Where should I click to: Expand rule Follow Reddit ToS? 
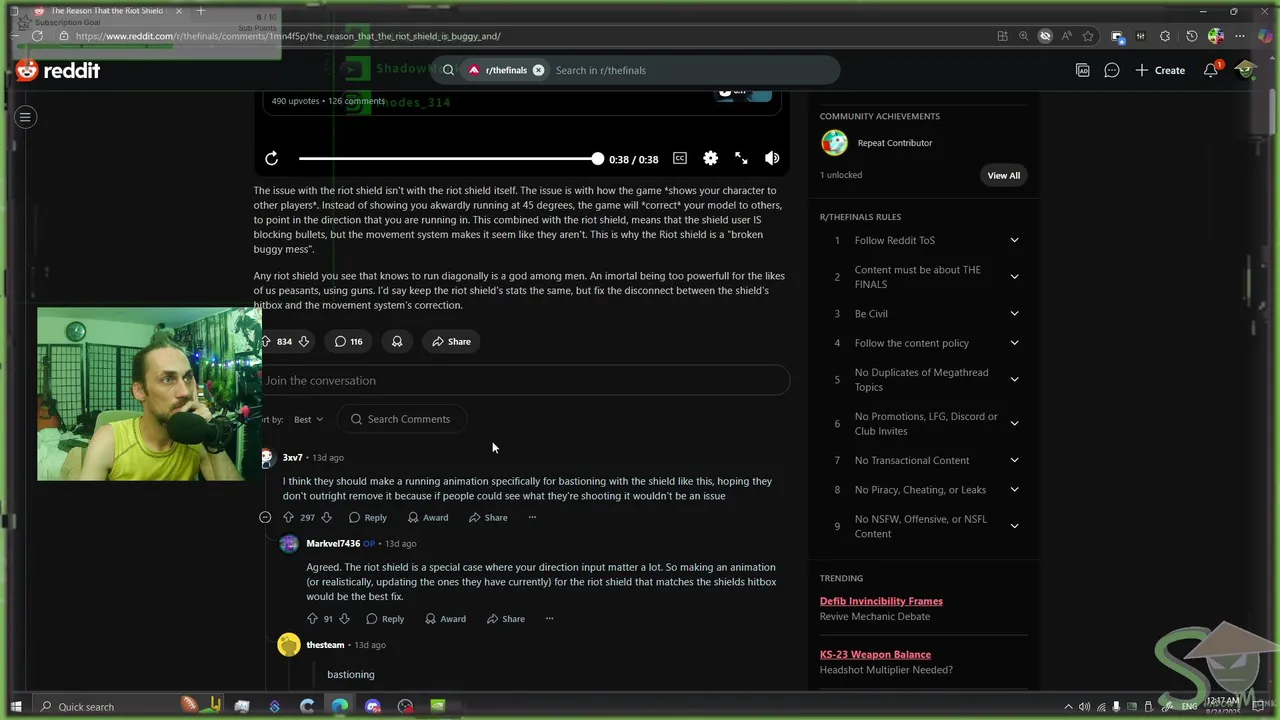point(1014,240)
